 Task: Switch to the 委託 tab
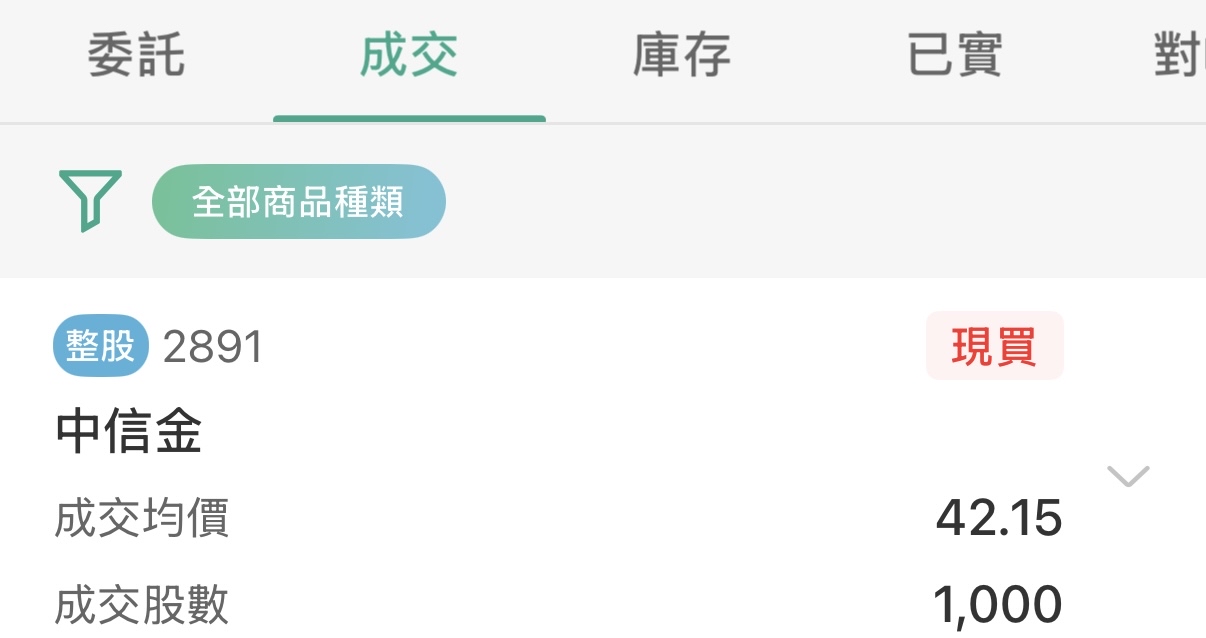pyautogui.click(x=136, y=56)
